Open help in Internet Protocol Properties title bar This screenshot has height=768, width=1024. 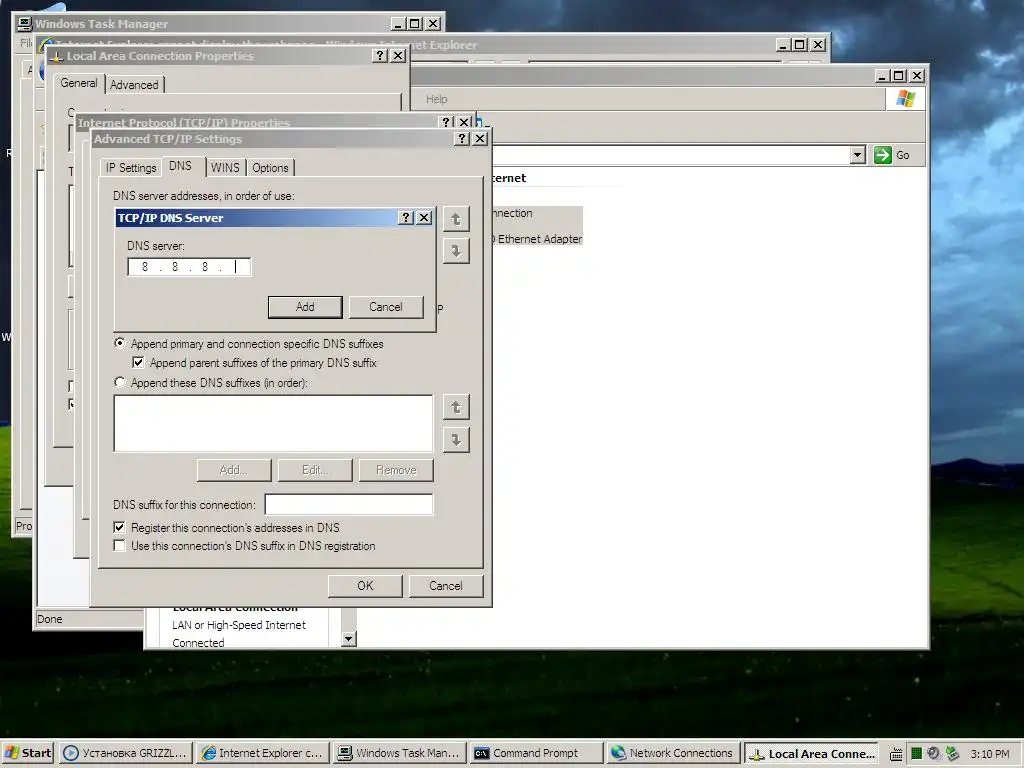446,122
